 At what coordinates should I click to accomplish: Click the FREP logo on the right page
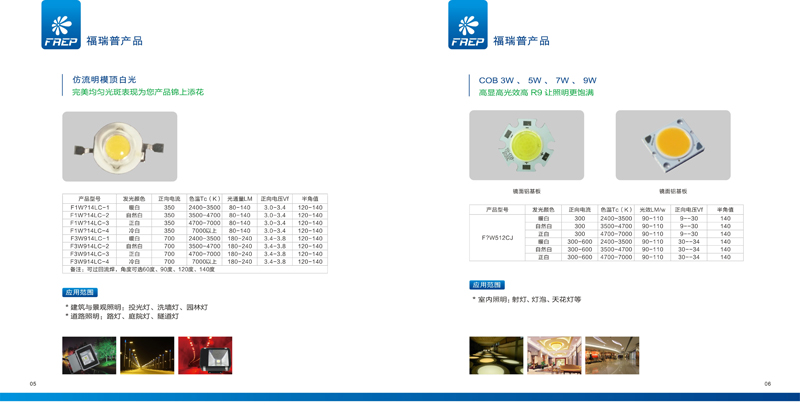click(x=467, y=25)
